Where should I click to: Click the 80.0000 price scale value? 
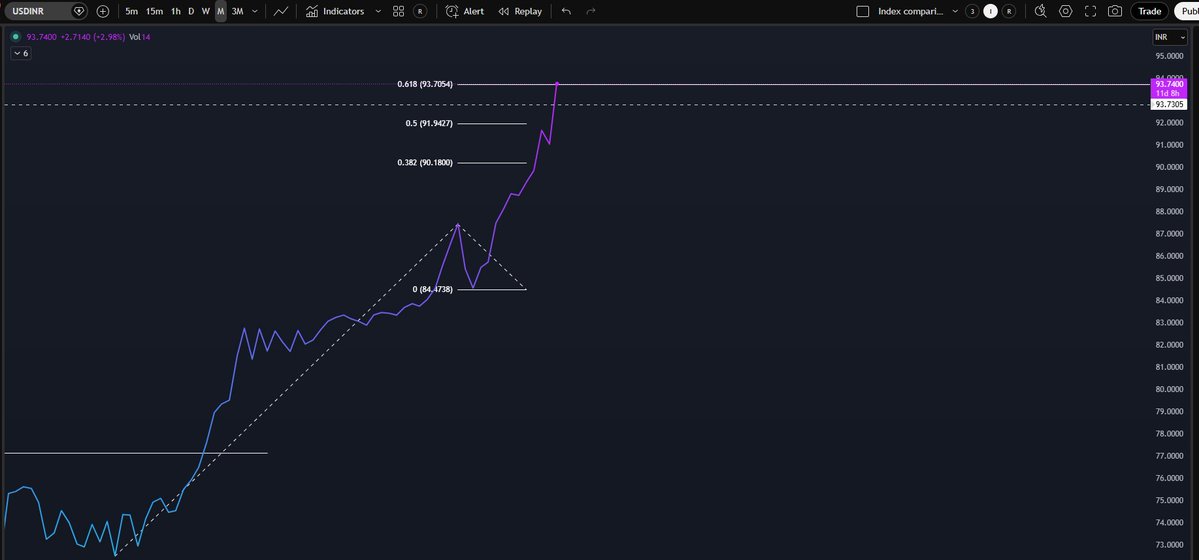pyautogui.click(x=1170, y=389)
